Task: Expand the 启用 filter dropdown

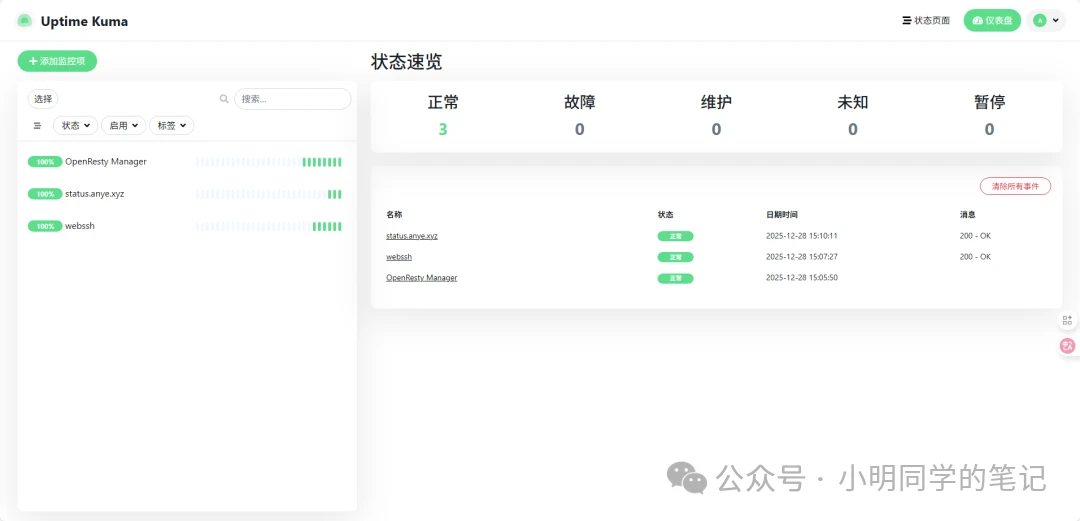Action: click(123, 125)
